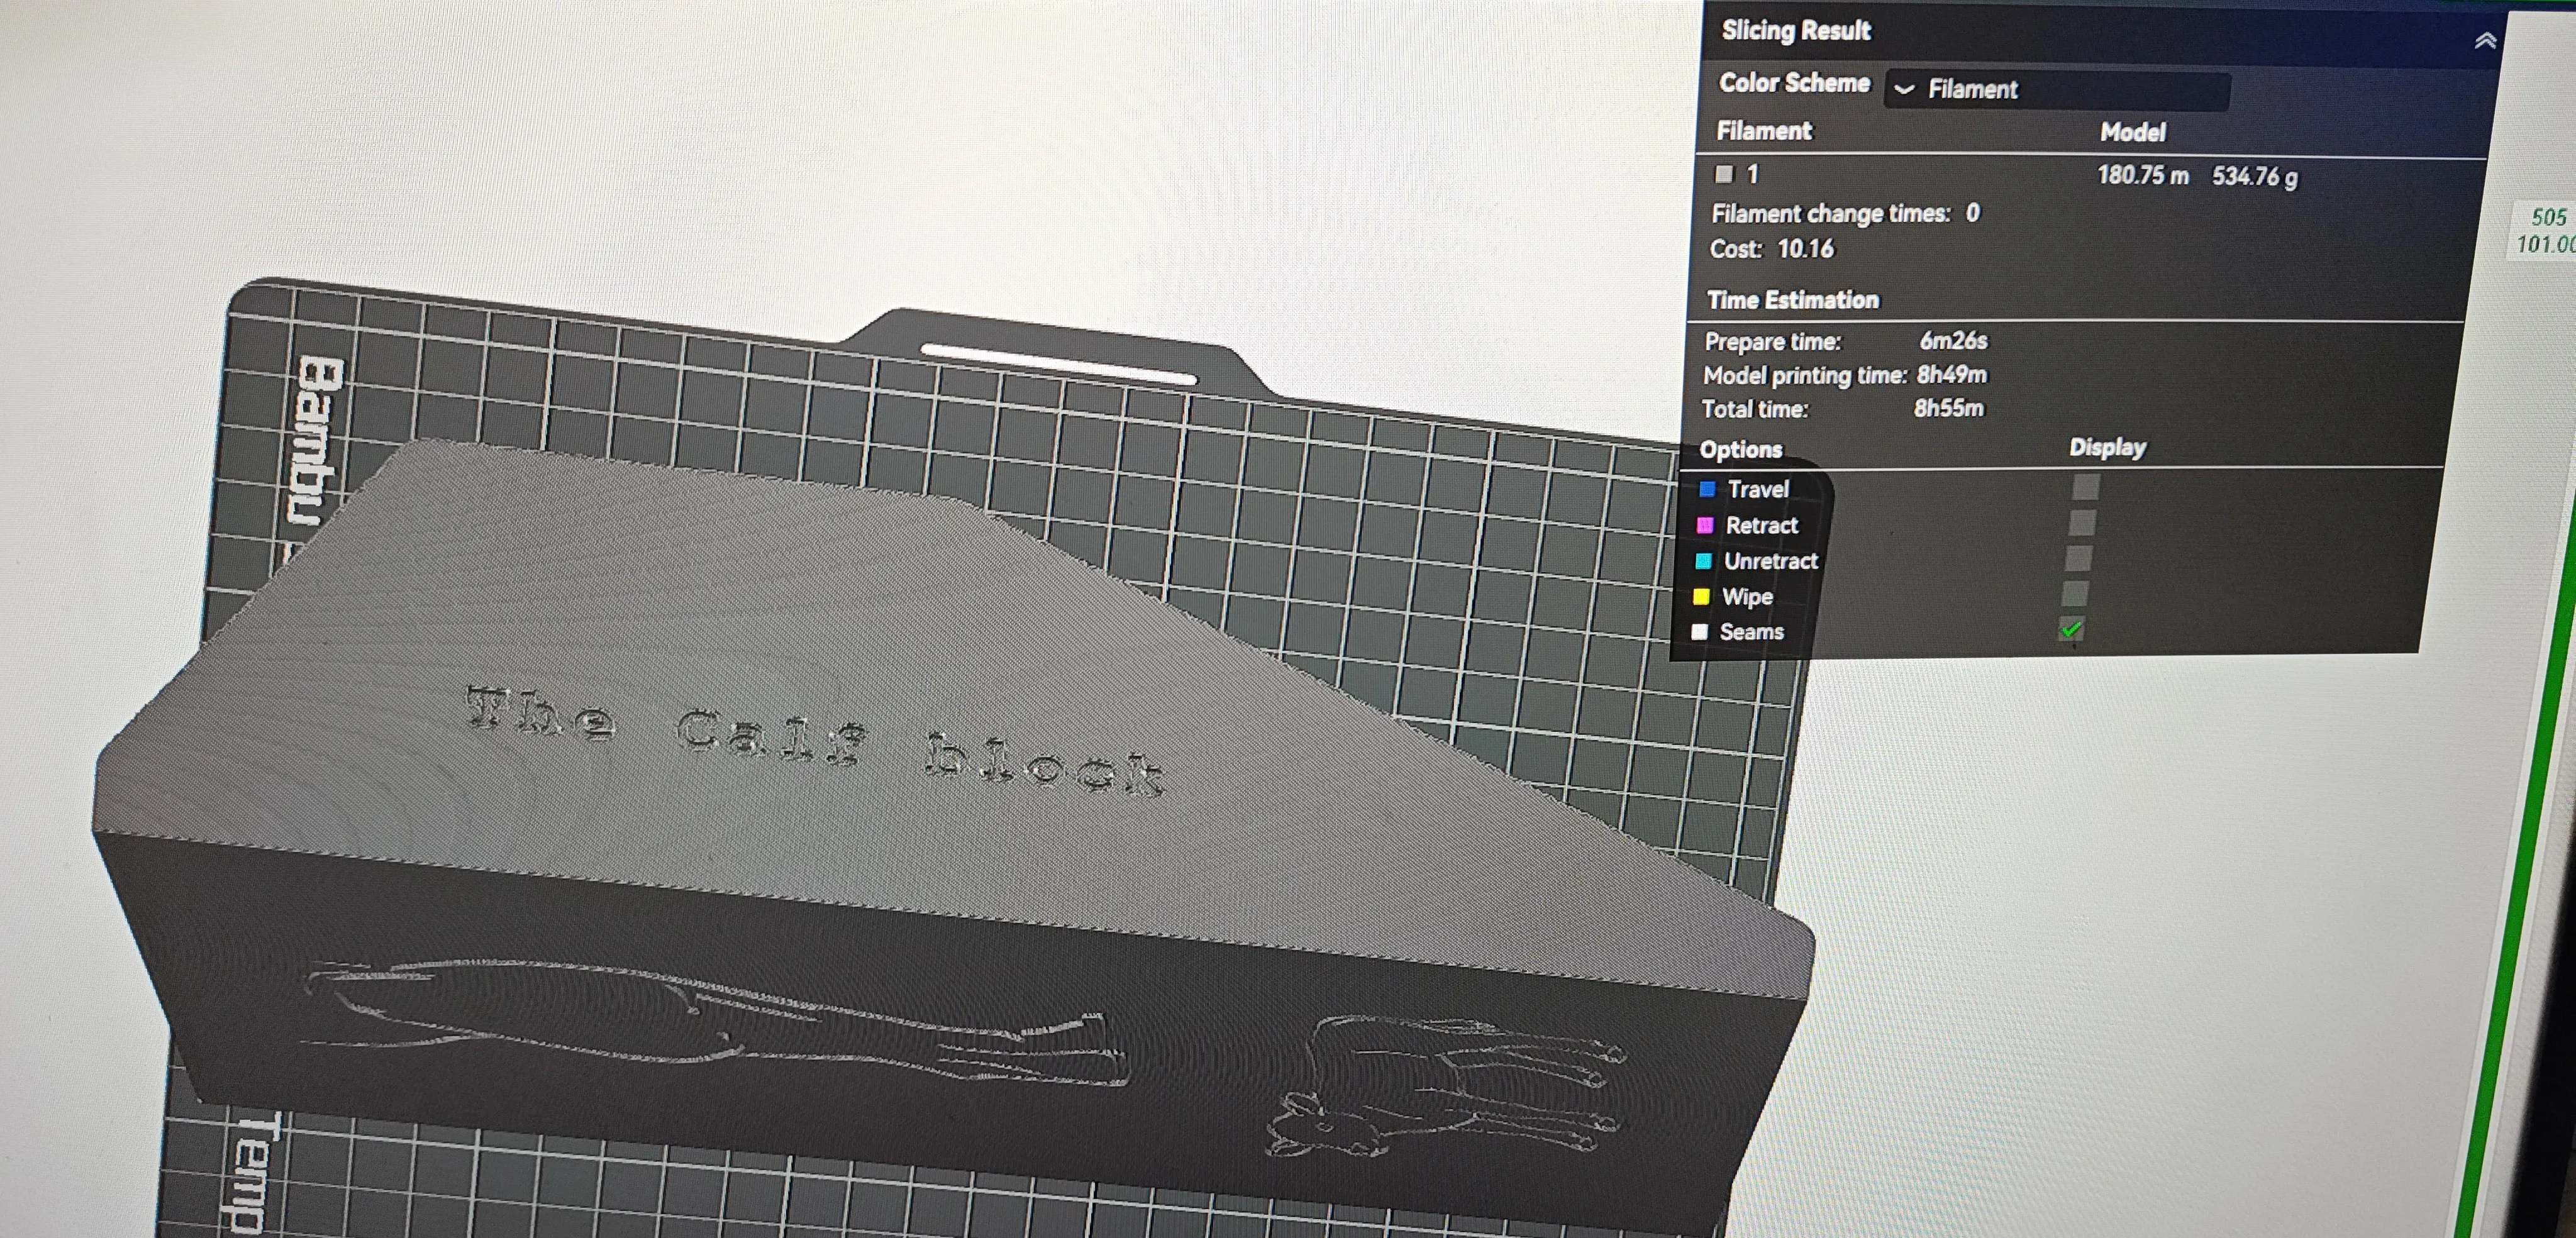Click the Time Estimation heading
Screen dimensions: 2576x1238
point(1793,300)
